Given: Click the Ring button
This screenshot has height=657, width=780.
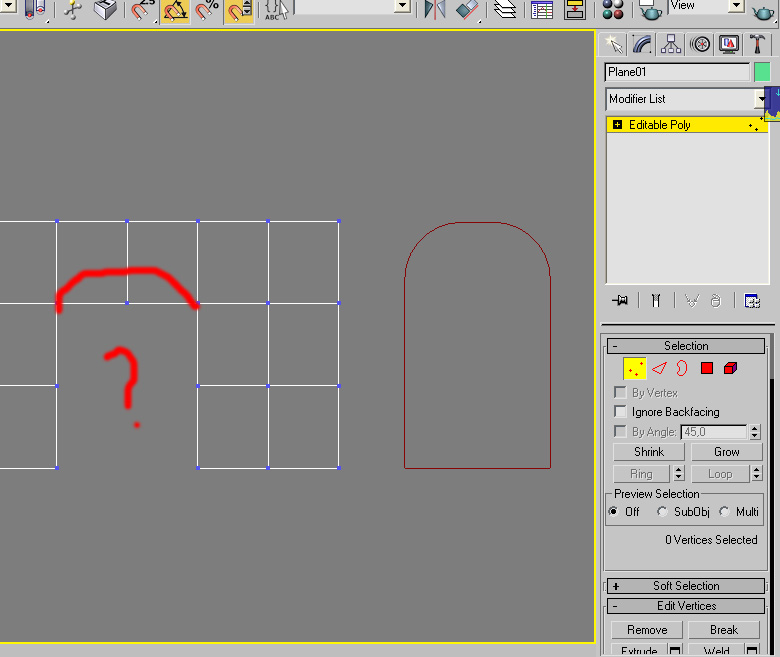Looking at the screenshot, I should (x=642, y=474).
